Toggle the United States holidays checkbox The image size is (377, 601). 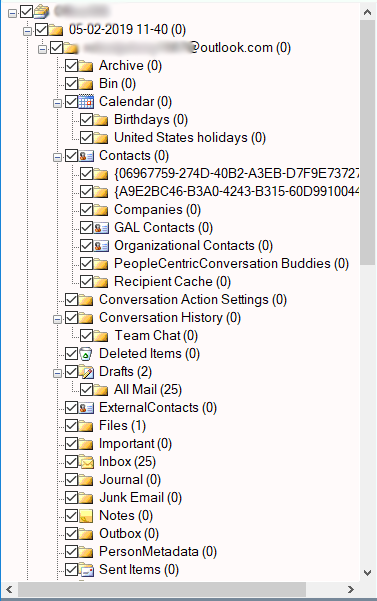tap(87, 138)
